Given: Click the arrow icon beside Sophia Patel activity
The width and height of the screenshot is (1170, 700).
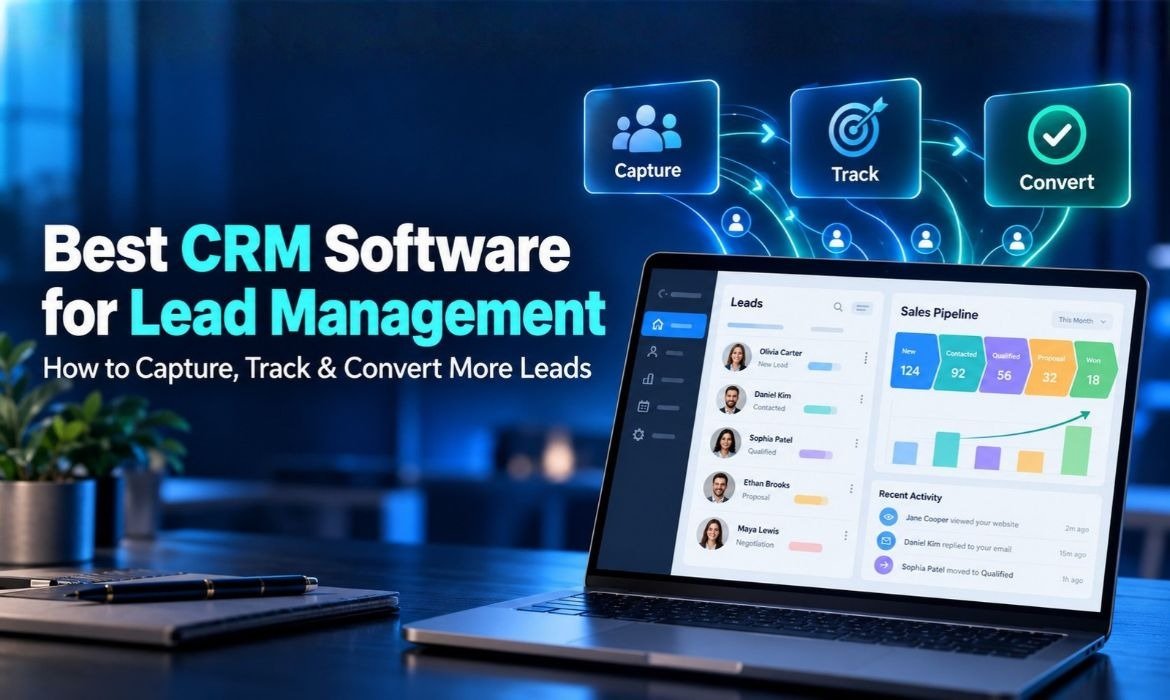Looking at the screenshot, I should 883,565.
